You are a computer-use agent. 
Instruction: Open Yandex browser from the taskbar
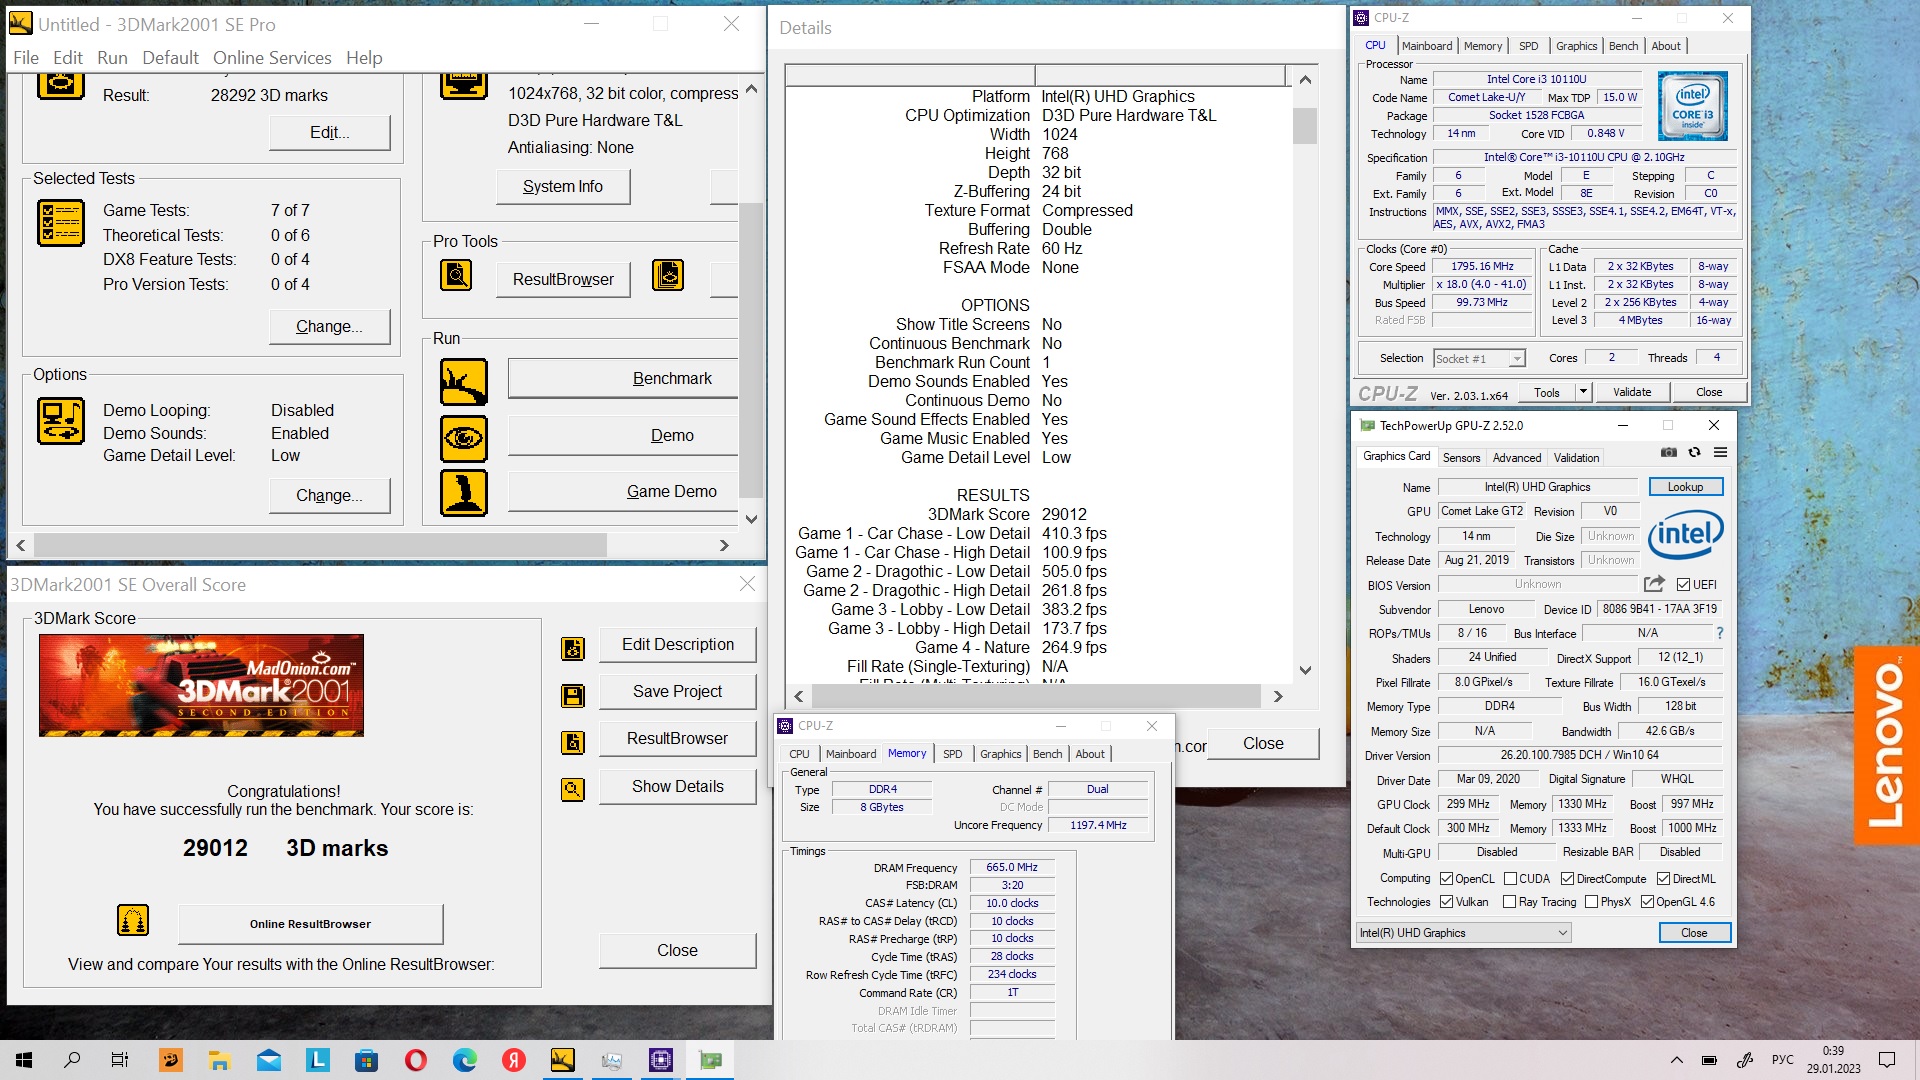pos(514,1060)
